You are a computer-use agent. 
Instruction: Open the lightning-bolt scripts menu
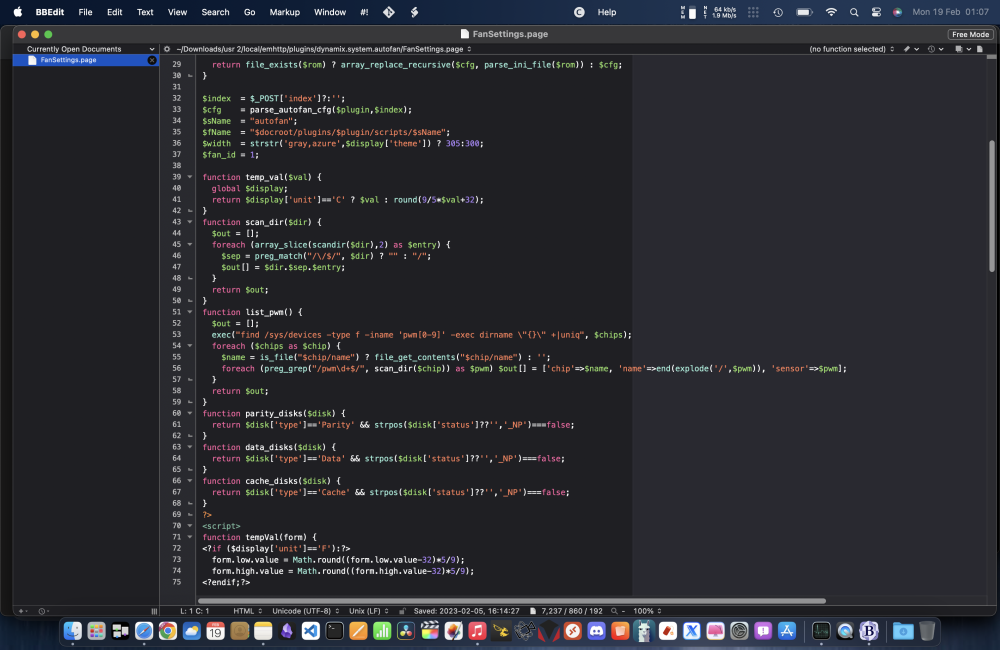pos(414,12)
